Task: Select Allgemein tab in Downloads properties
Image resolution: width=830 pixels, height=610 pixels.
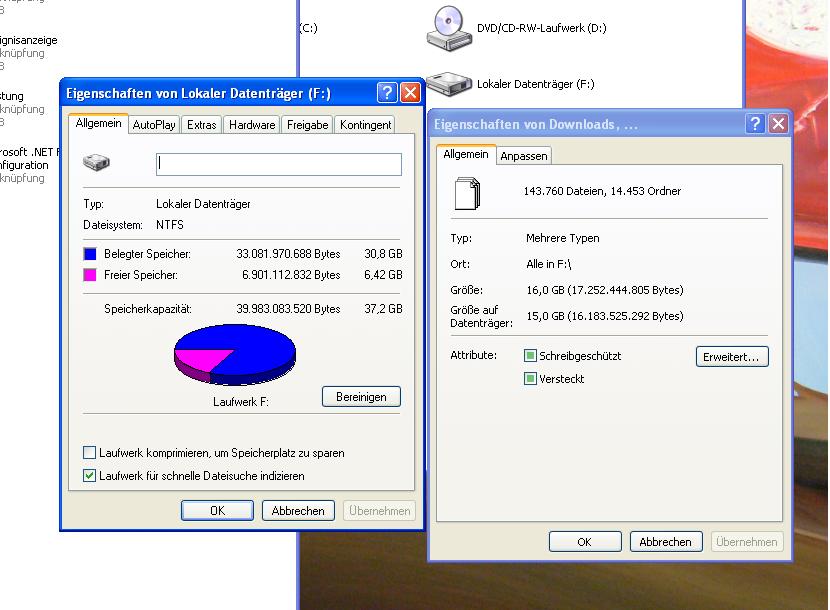Action: pyautogui.click(x=466, y=154)
